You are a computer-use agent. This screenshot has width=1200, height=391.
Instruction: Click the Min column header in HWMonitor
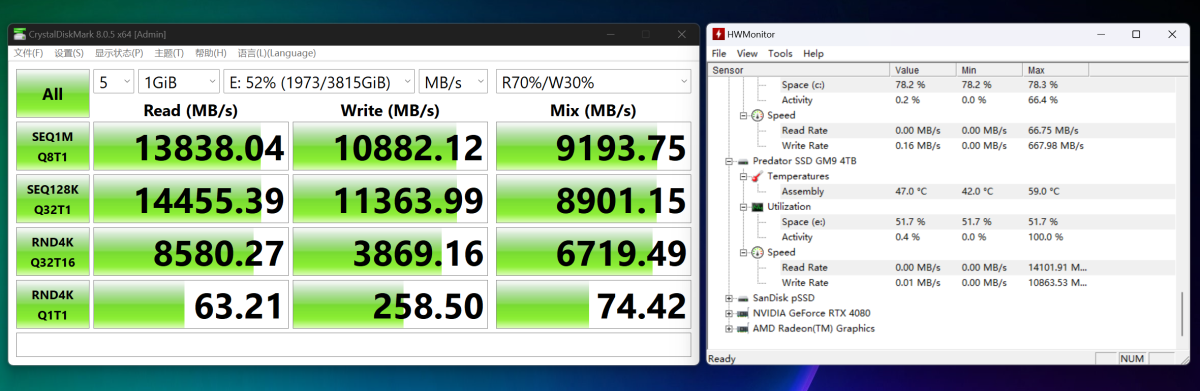pyautogui.click(x=990, y=70)
